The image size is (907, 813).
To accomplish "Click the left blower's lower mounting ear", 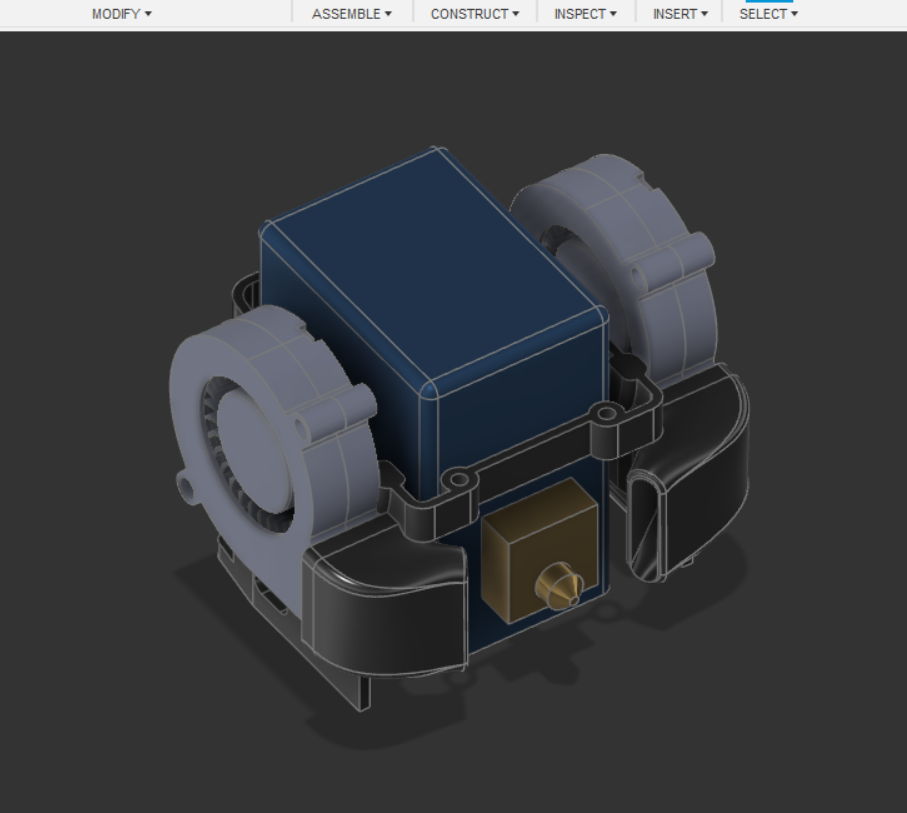I will (x=186, y=486).
